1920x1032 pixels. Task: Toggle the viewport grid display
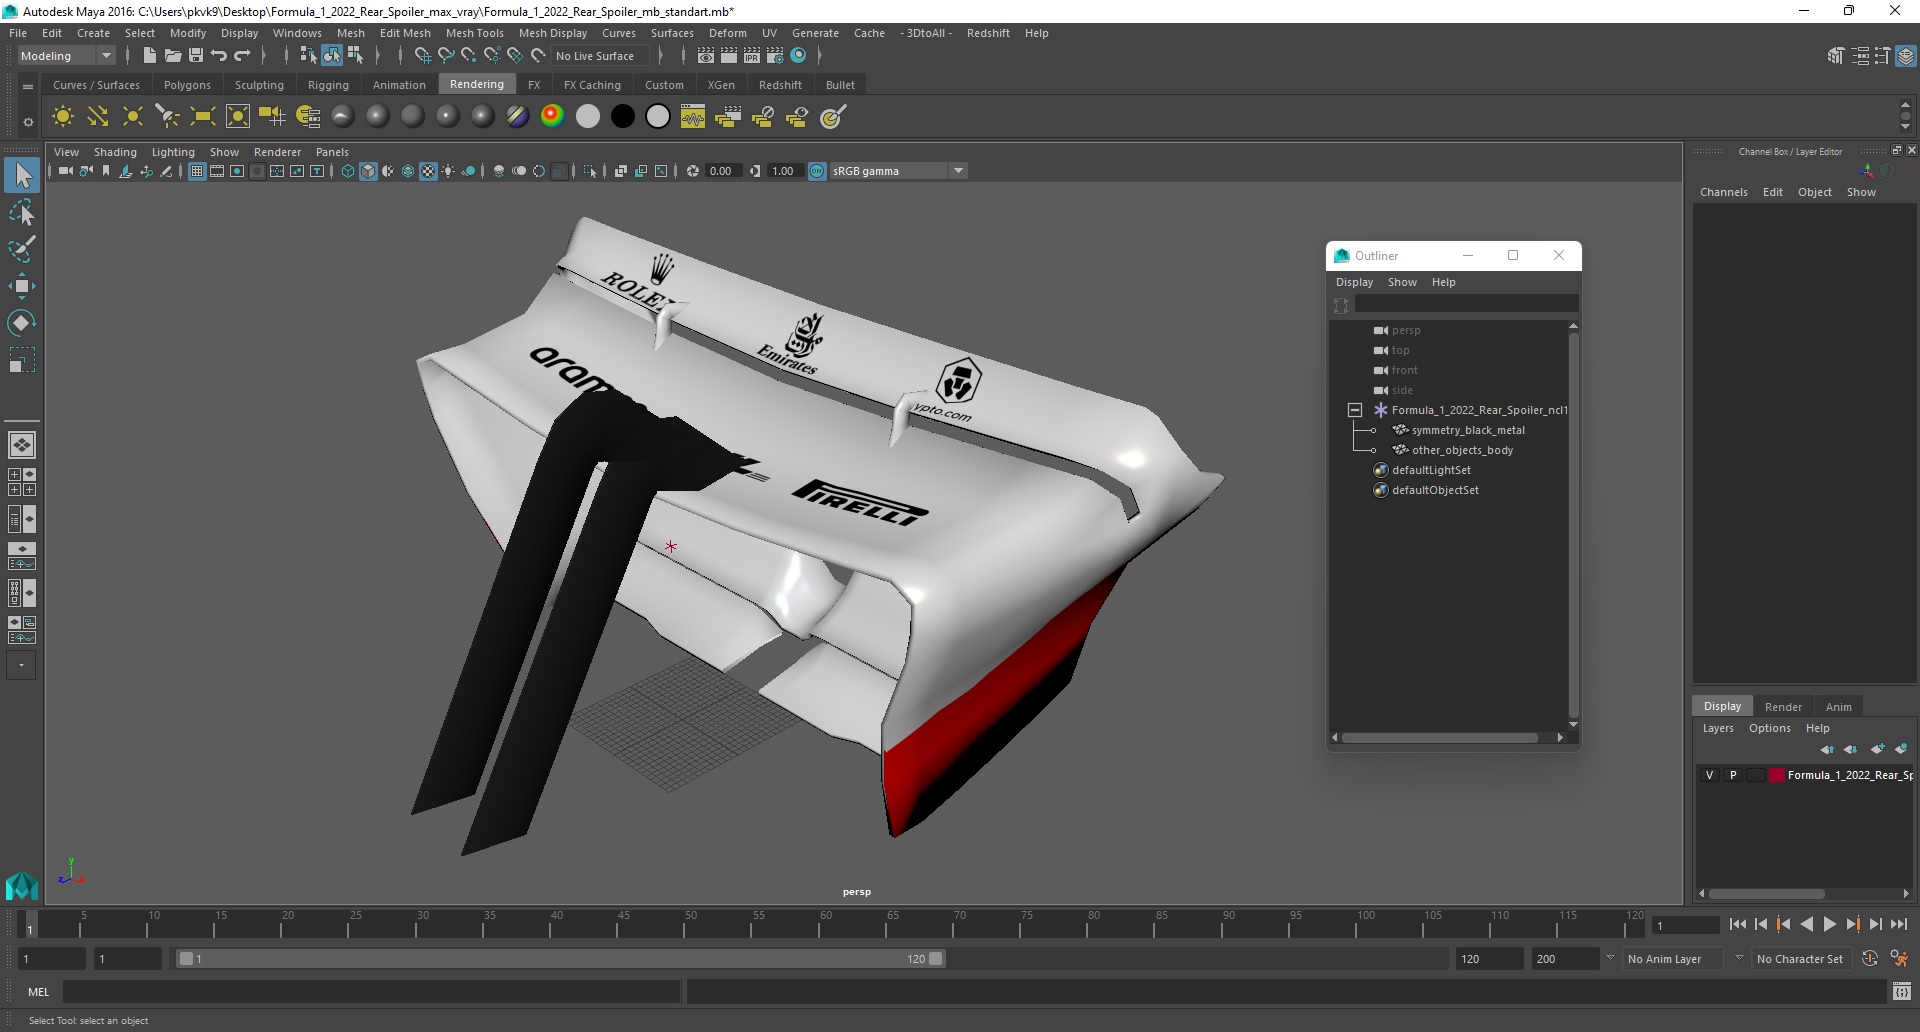[197, 171]
